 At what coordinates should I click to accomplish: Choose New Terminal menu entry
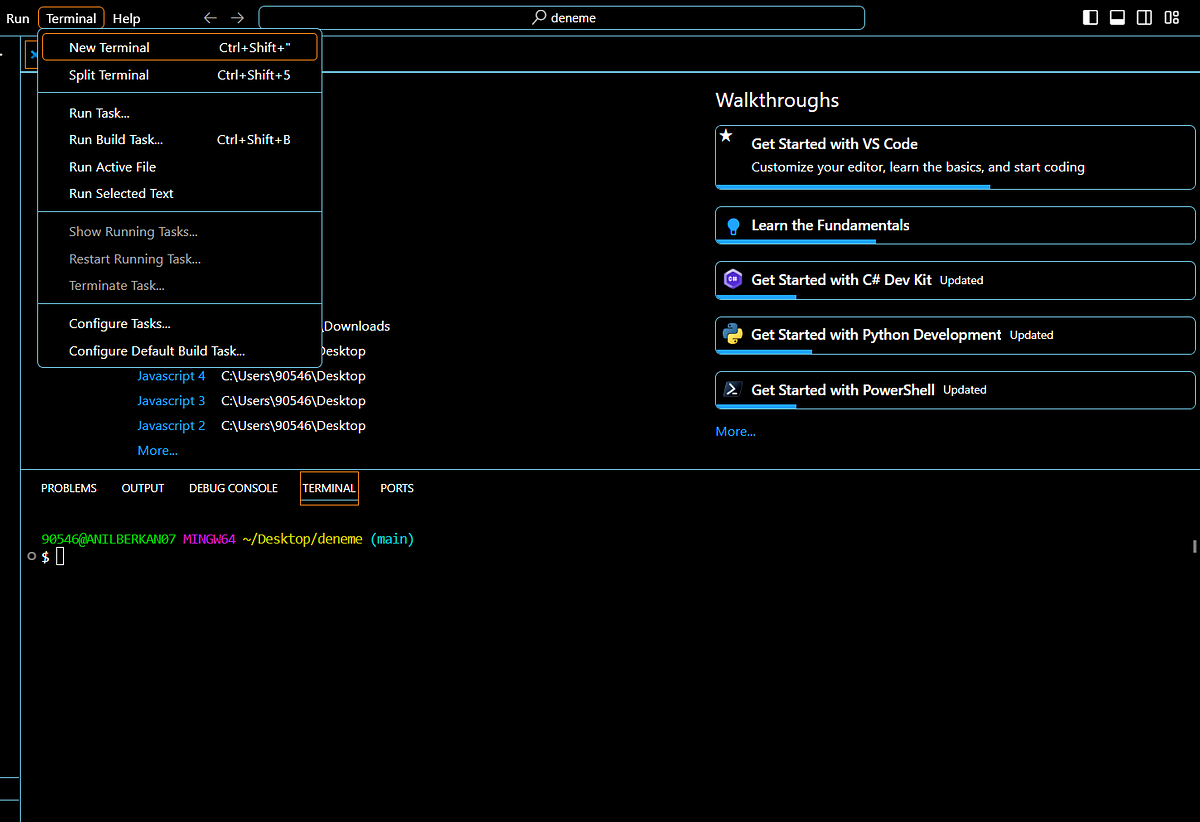(x=180, y=47)
